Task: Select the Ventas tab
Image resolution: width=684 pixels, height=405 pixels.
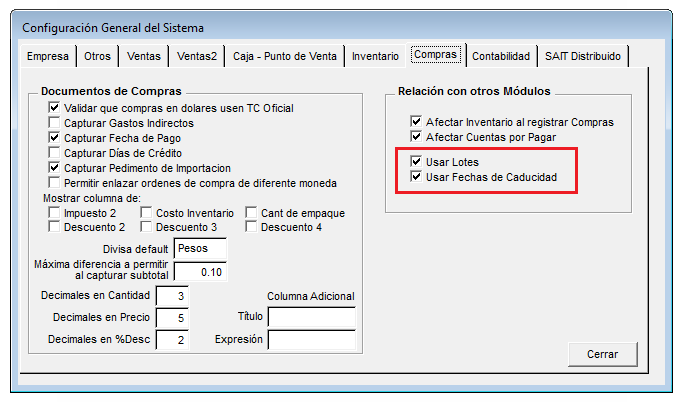Action: 144,56
